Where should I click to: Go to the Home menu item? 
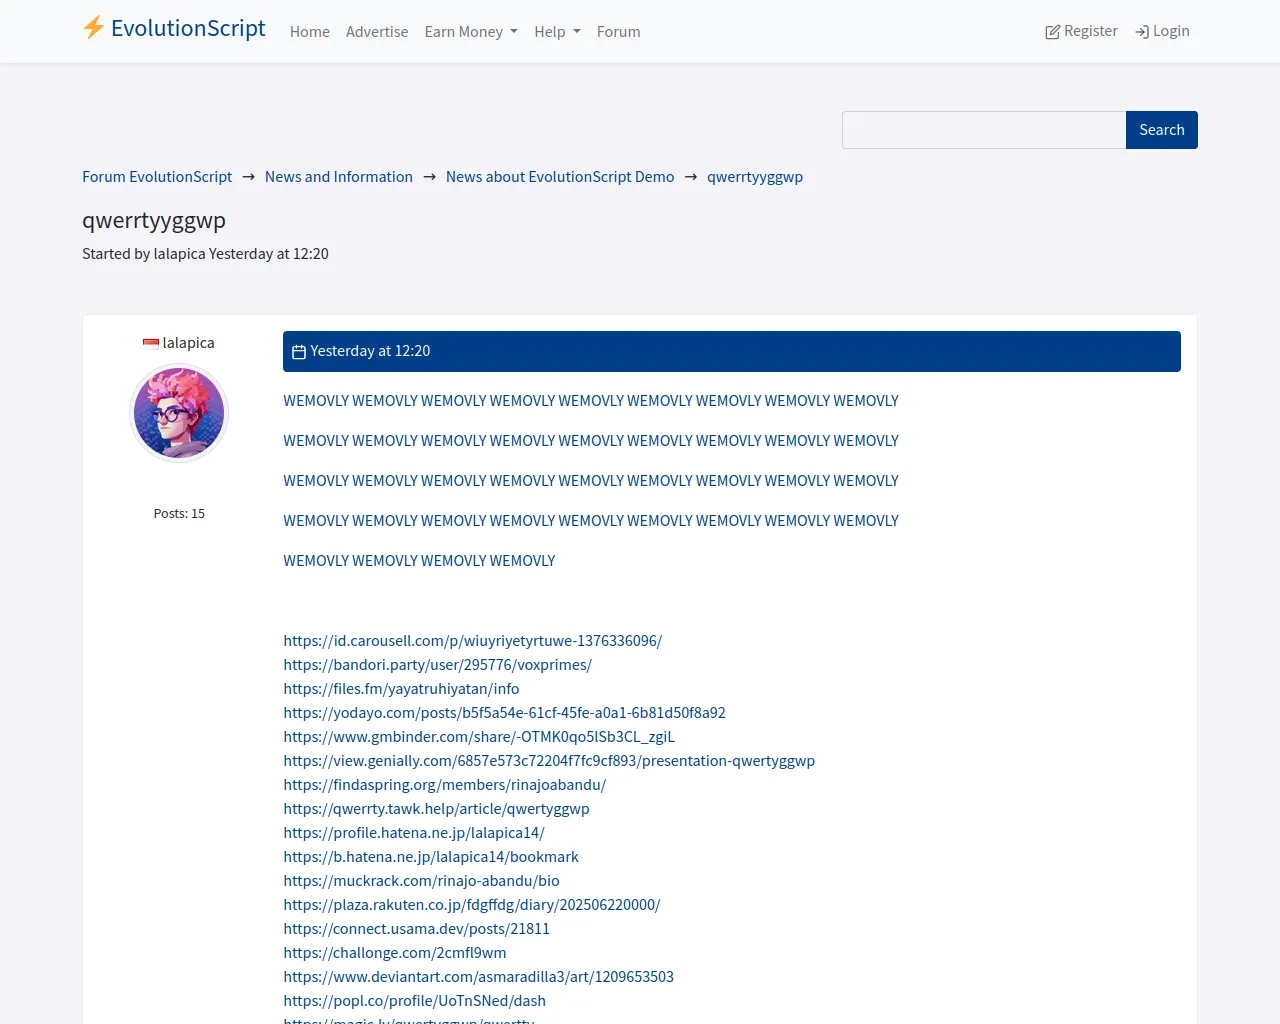[x=309, y=32]
